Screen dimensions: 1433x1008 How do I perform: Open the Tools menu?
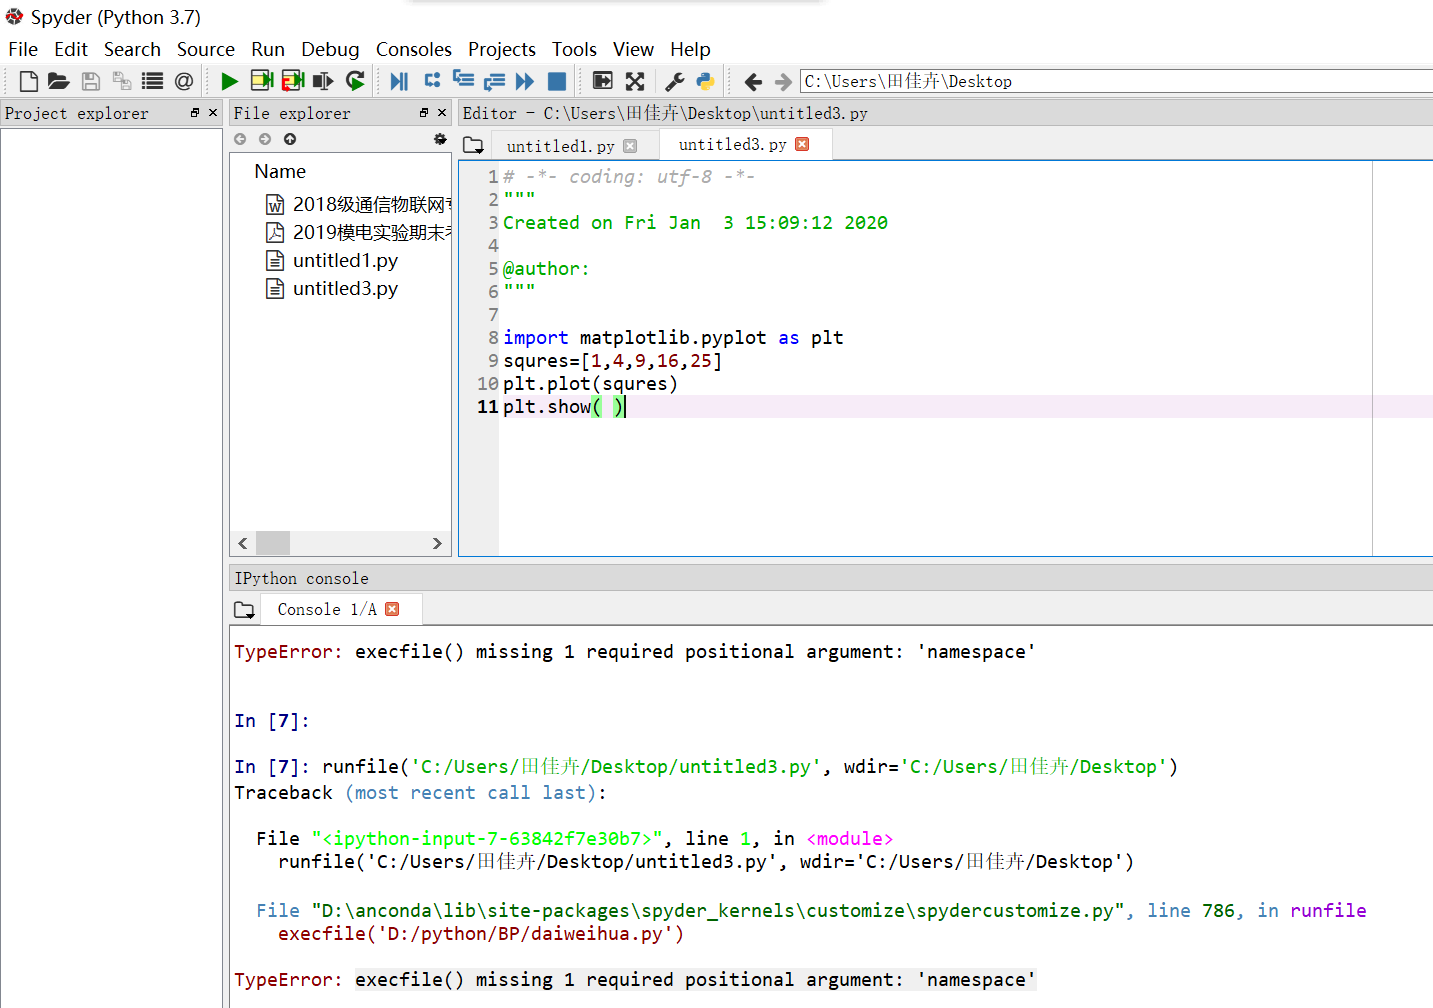pos(574,49)
